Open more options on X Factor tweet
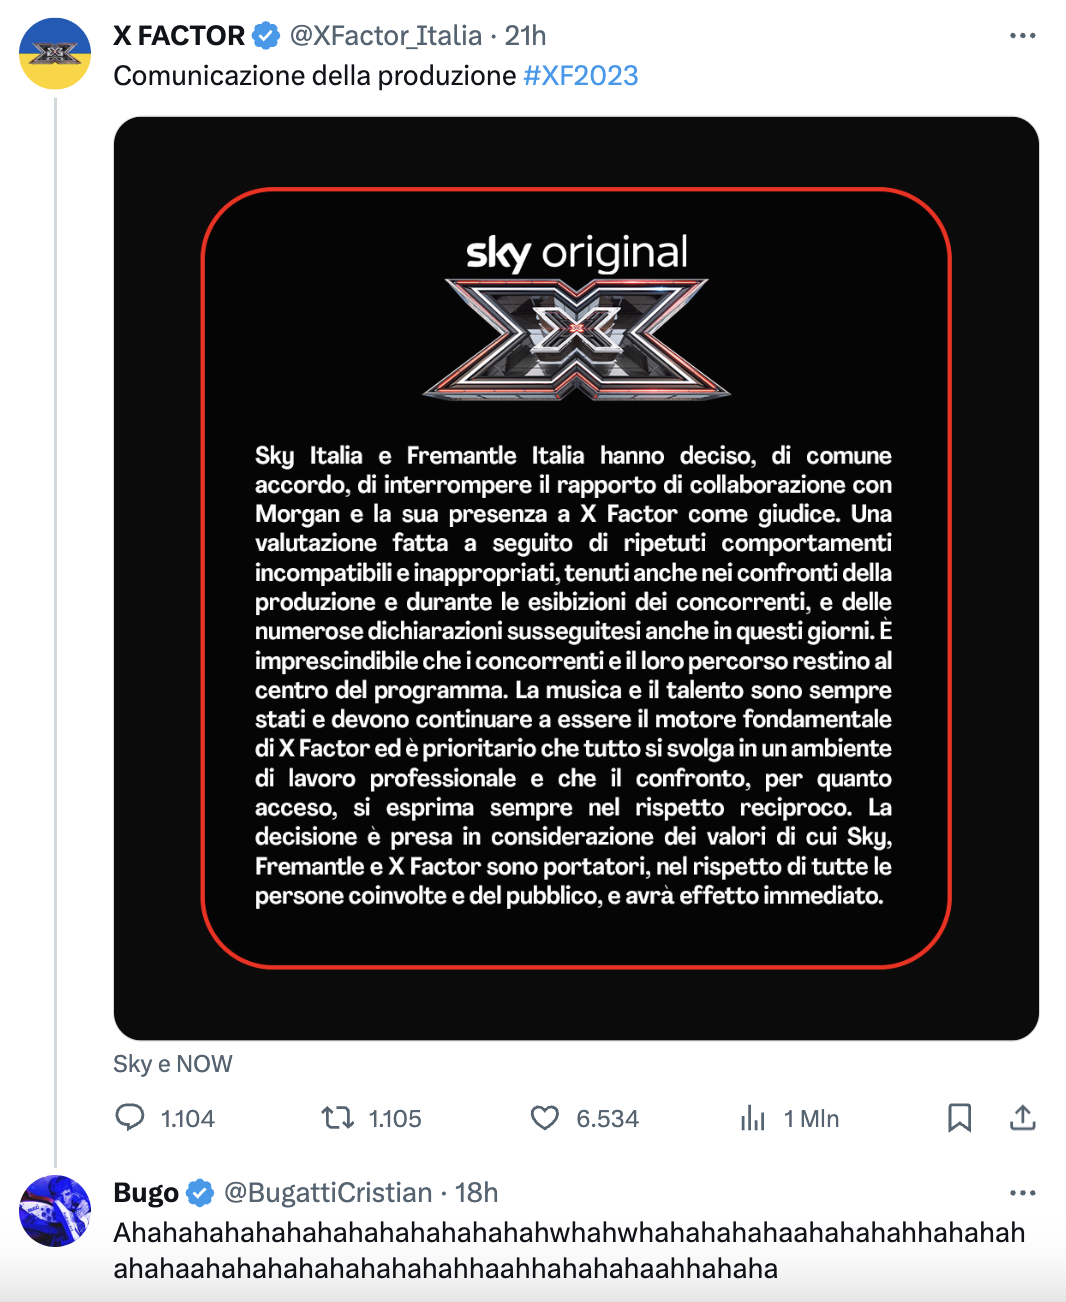The height and width of the screenshot is (1302, 1066). click(1022, 36)
